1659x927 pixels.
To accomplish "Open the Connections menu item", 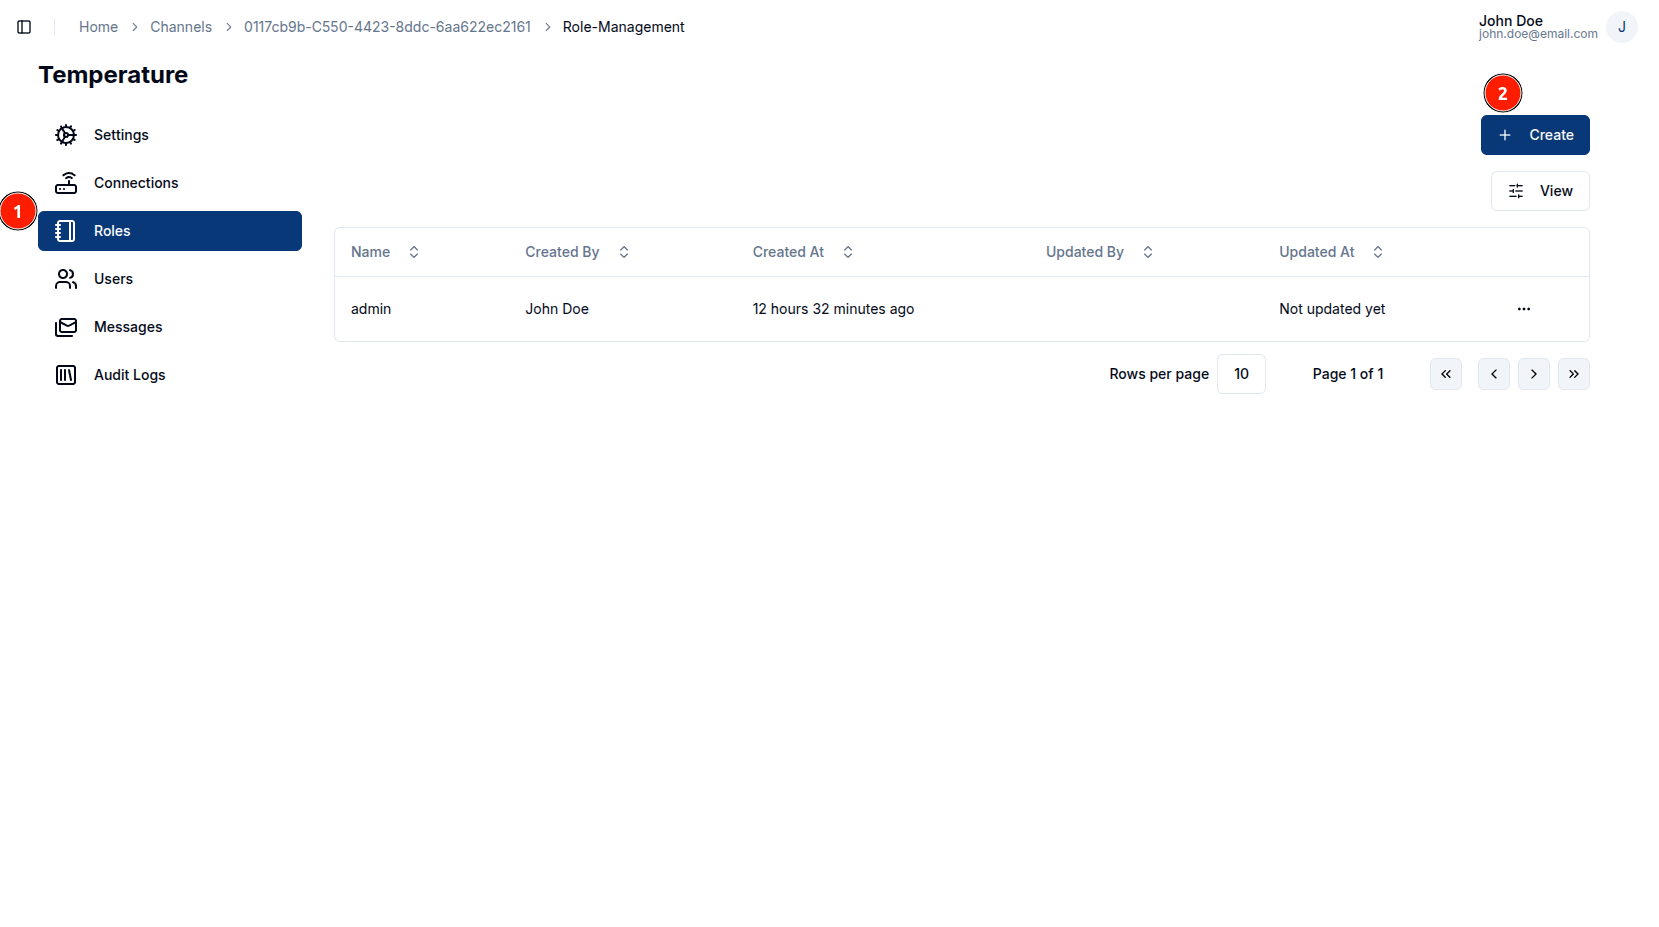I will [170, 183].
